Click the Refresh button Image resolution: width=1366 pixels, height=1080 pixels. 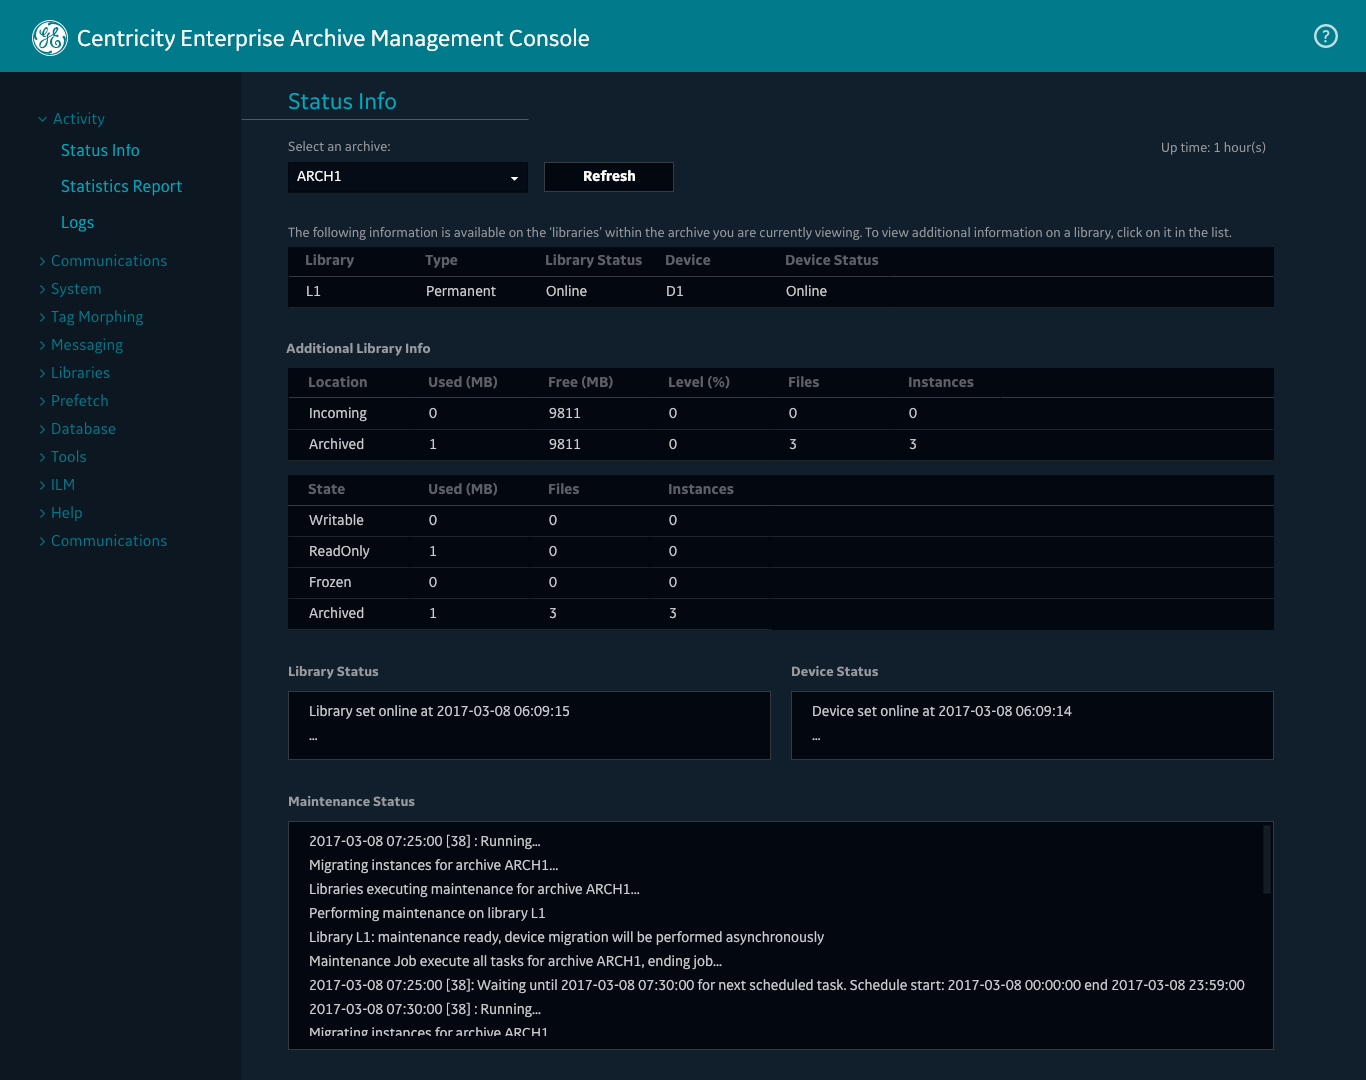(609, 177)
